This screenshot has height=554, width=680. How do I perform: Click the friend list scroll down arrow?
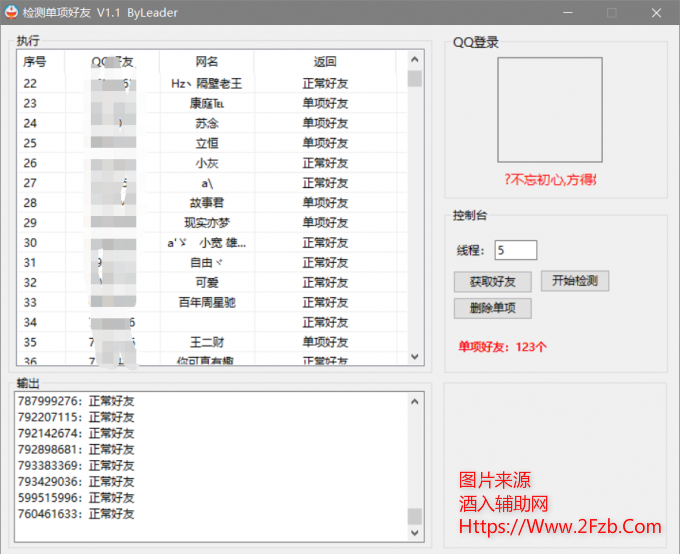click(x=415, y=357)
